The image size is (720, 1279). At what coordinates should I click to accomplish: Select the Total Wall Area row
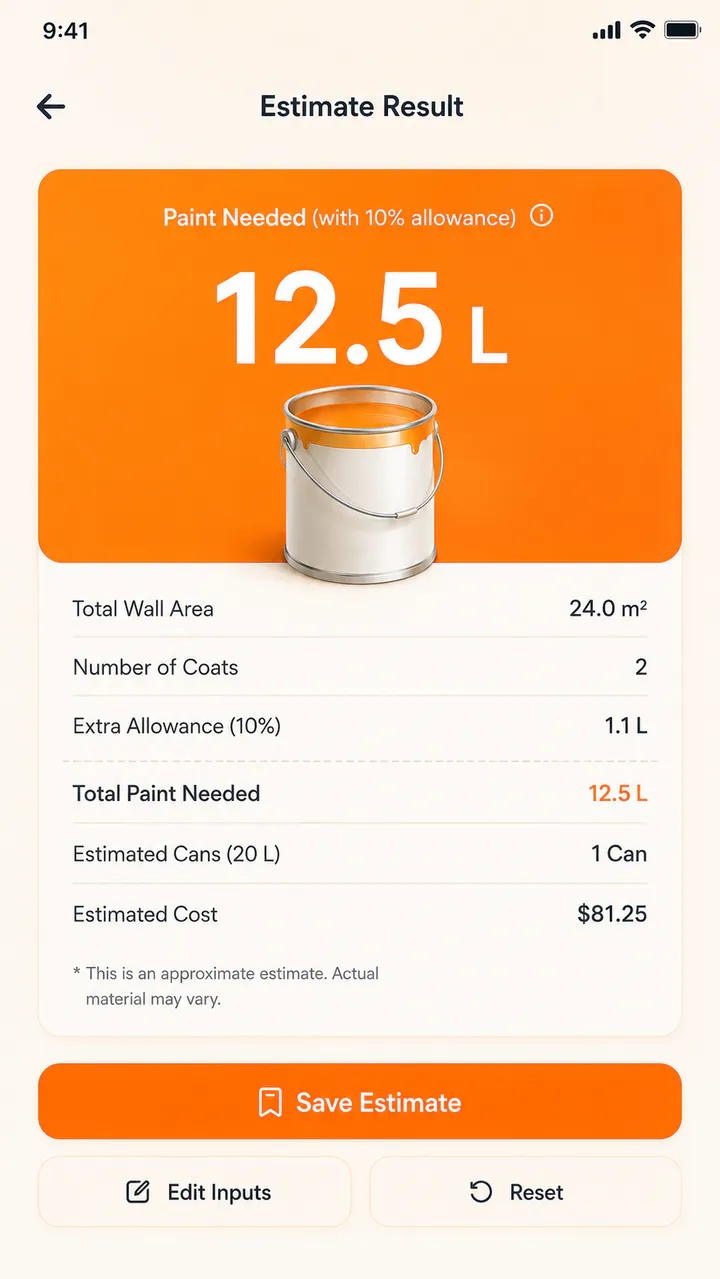click(x=360, y=608)
